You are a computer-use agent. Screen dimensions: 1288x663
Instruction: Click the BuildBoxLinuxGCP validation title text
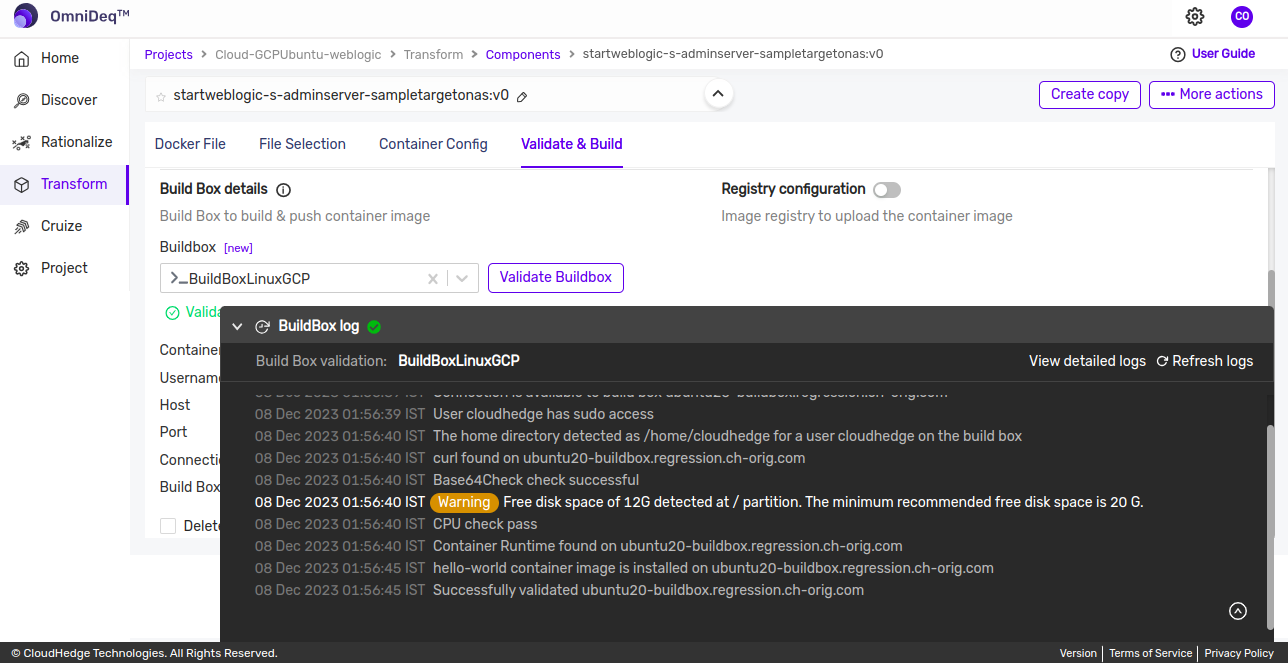pyautogui.click(x=459, y=361)
